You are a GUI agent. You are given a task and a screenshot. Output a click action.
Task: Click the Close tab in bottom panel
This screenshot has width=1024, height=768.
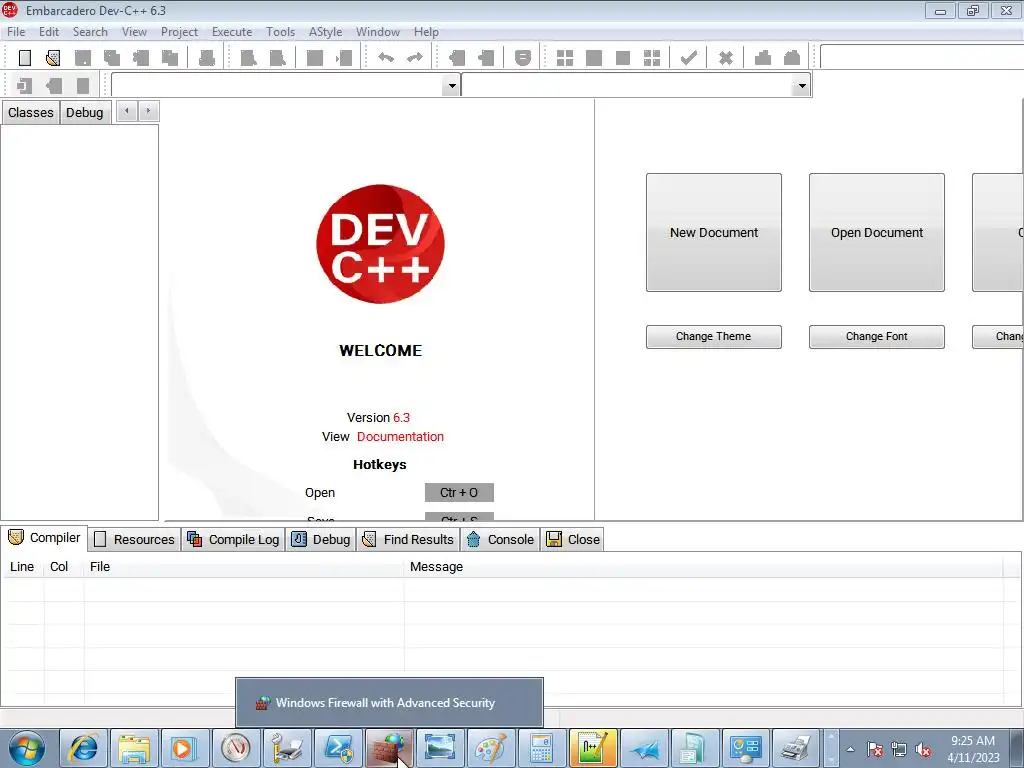click(x=573, y=539)
